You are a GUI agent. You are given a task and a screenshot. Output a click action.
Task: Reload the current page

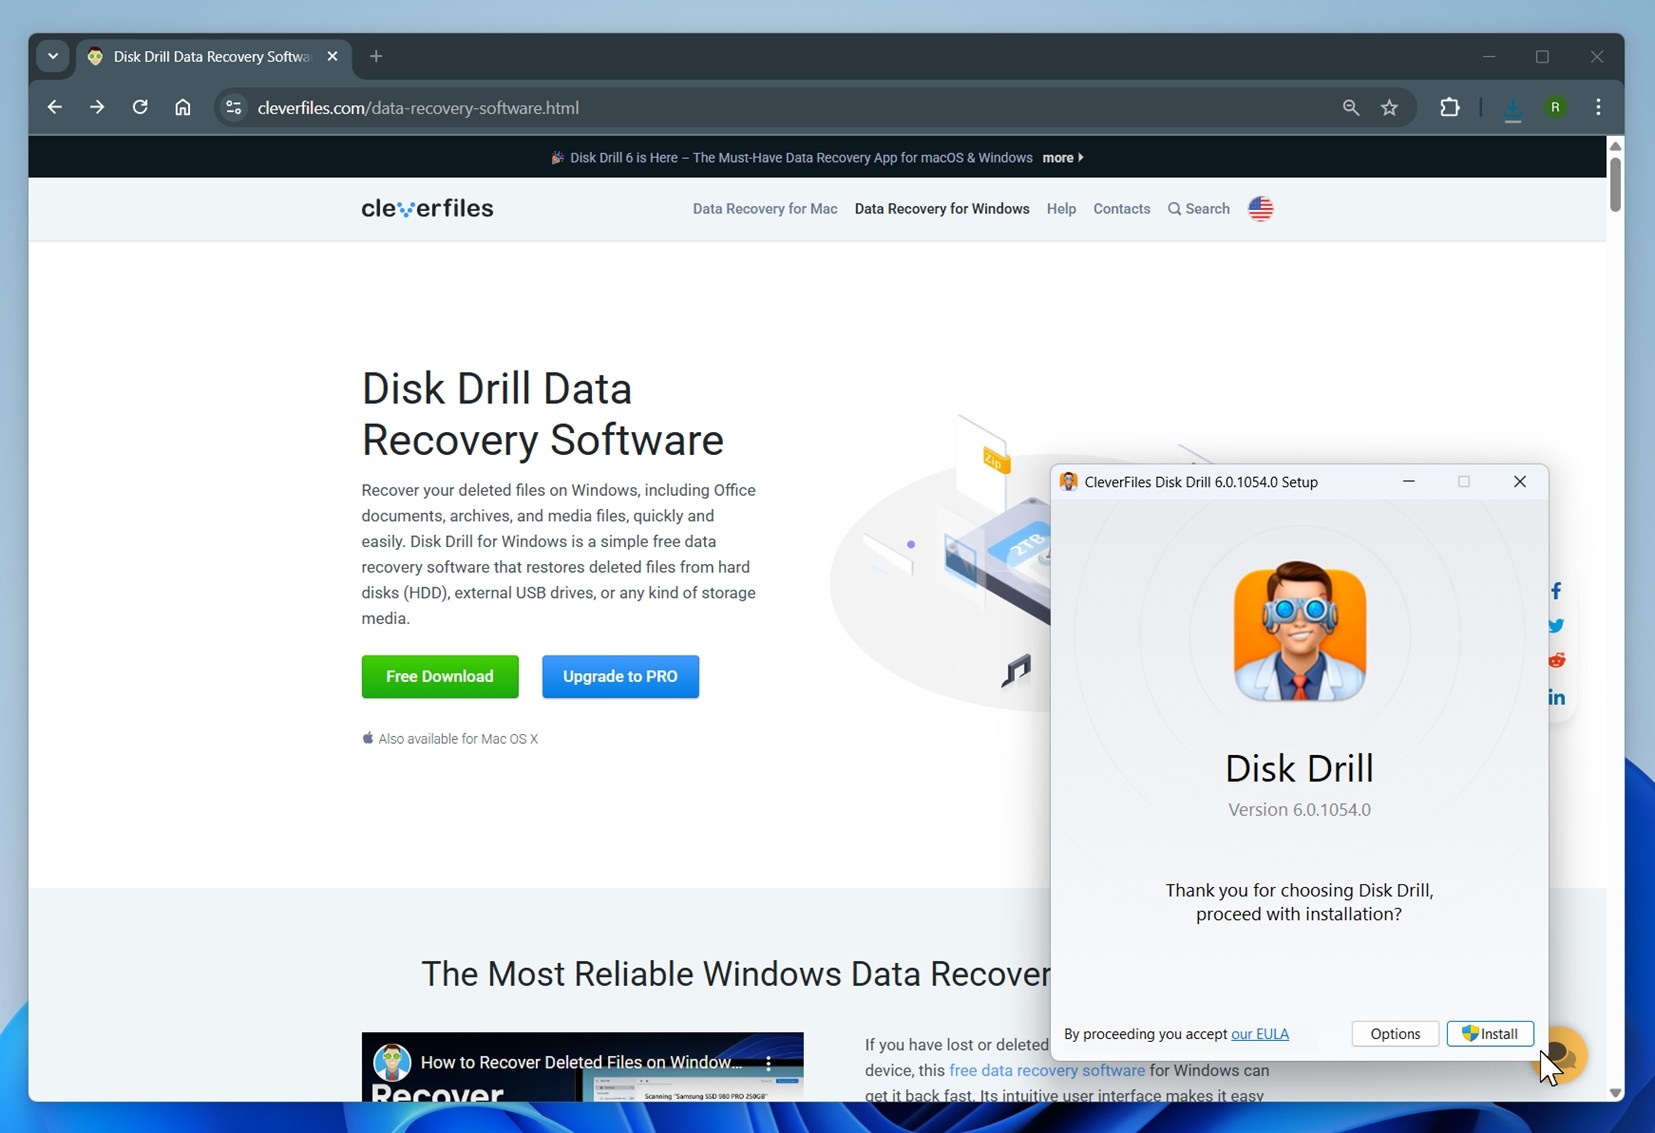point(140,107)
